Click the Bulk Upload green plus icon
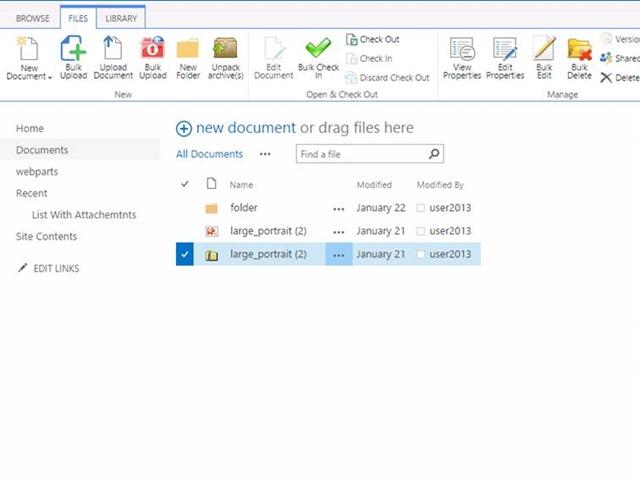Screen dimensions: 640x480 click(x=73, y=50)
